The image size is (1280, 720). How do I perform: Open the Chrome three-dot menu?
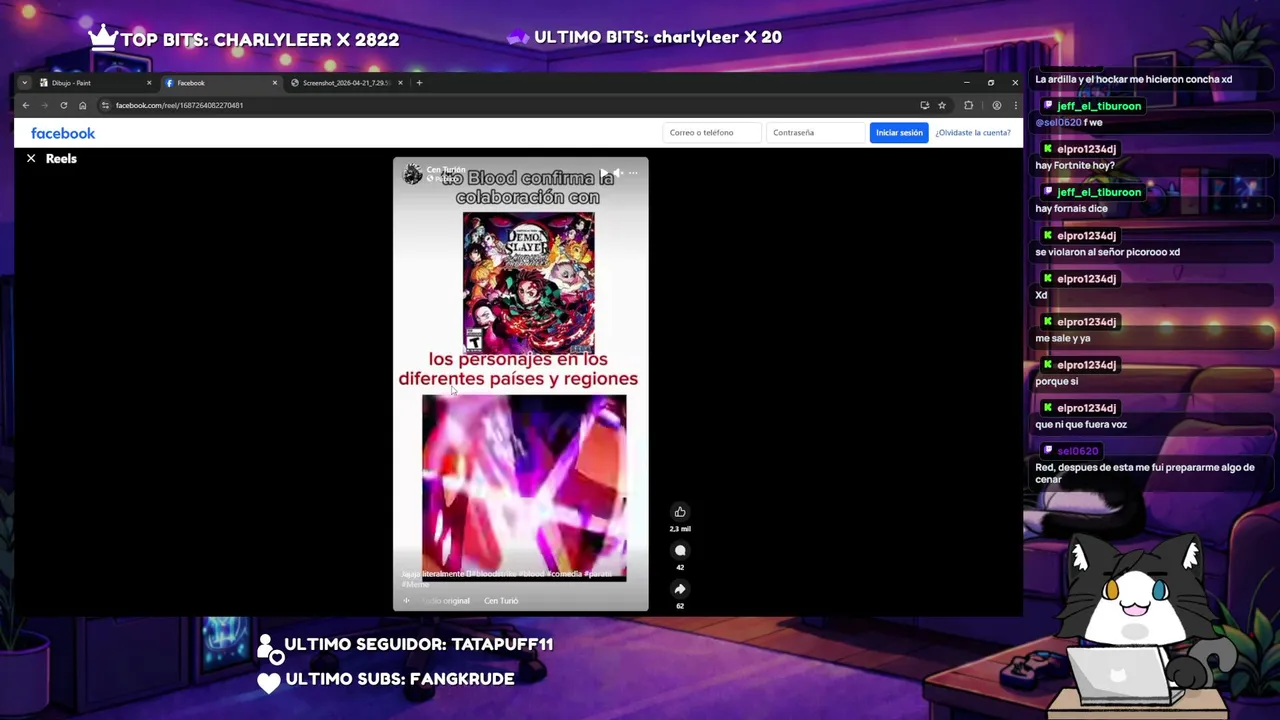point(1015,105)
